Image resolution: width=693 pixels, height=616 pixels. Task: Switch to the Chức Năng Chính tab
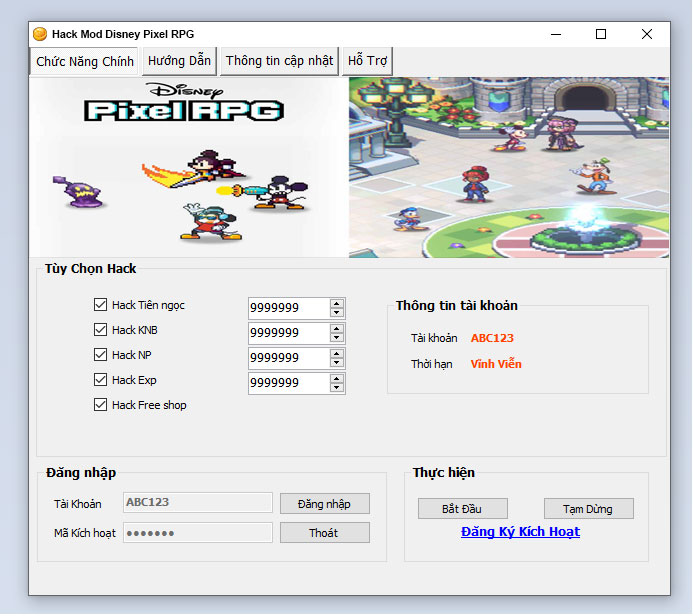(x=84, y=61)
